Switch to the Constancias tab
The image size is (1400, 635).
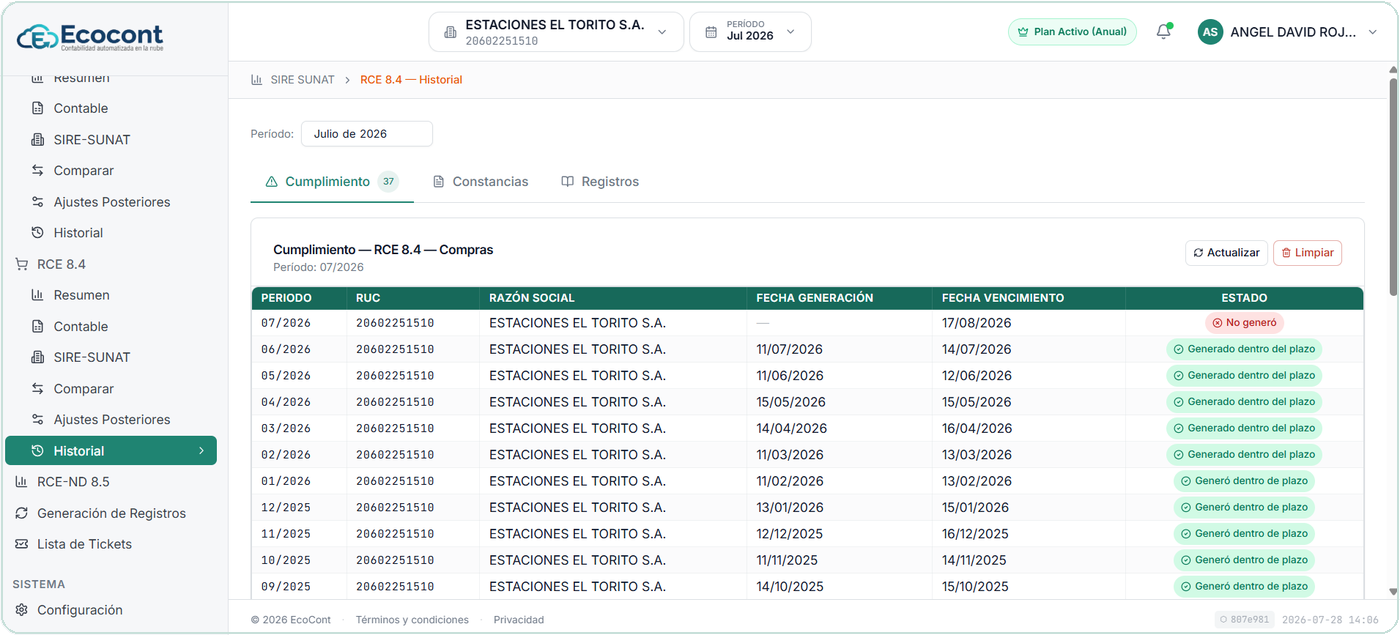480,182
